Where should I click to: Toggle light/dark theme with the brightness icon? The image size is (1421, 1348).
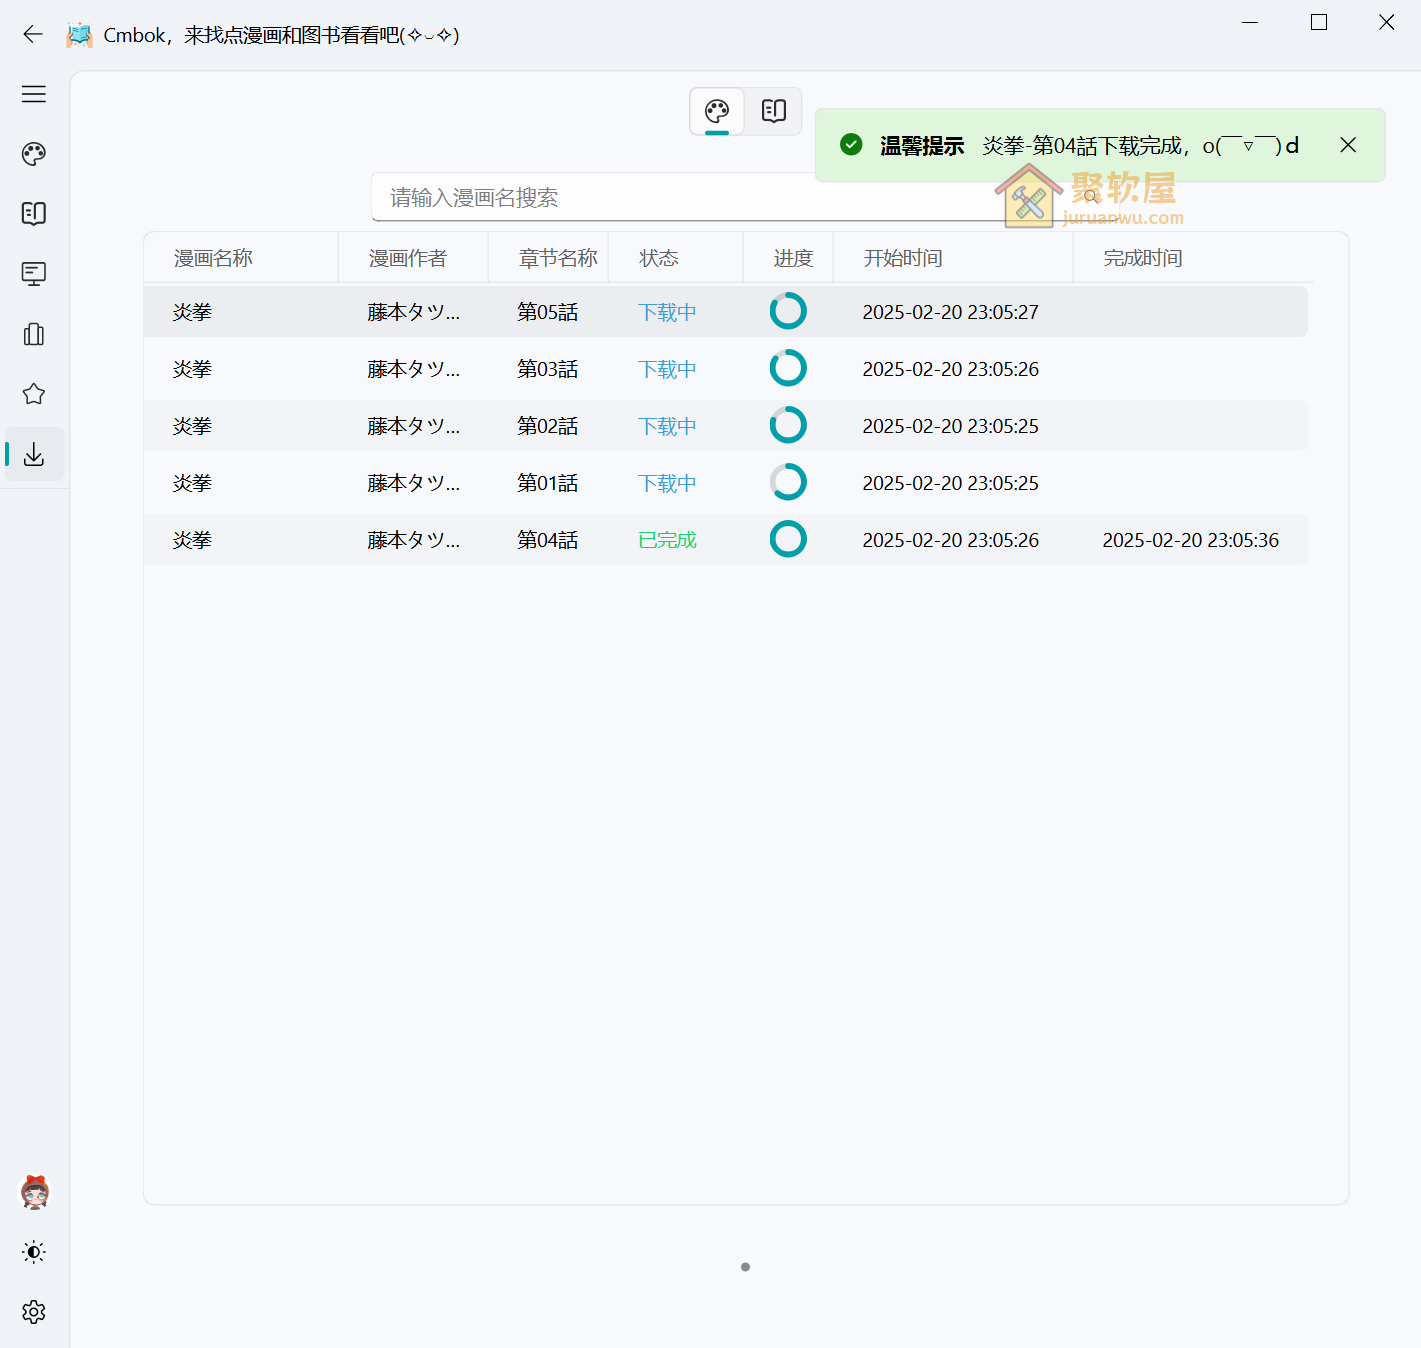pyautogui.click(x=33, y=1251)
